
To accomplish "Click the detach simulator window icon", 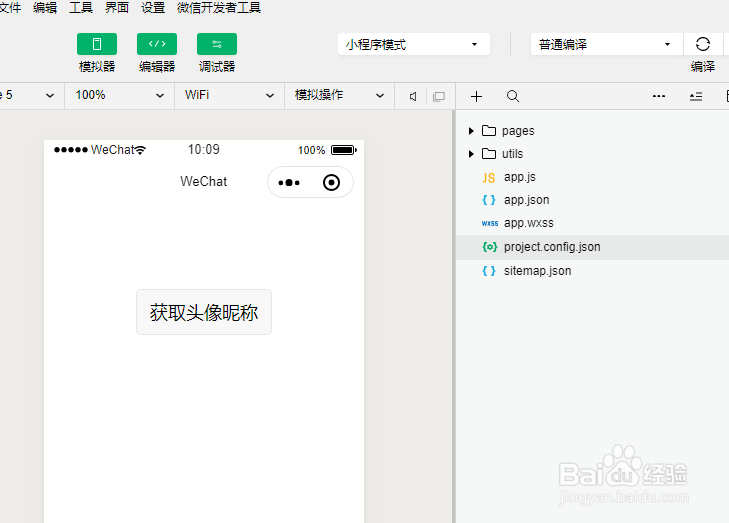I will click(x=439, y=96).
